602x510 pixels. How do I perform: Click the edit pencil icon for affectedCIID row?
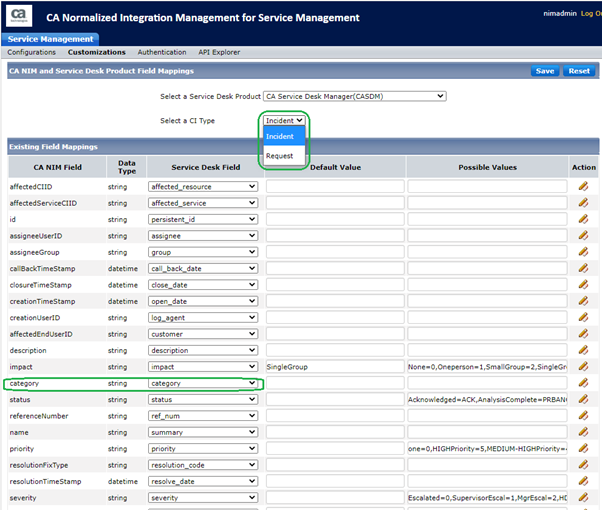pyautogui.click(x=583, y=186)
